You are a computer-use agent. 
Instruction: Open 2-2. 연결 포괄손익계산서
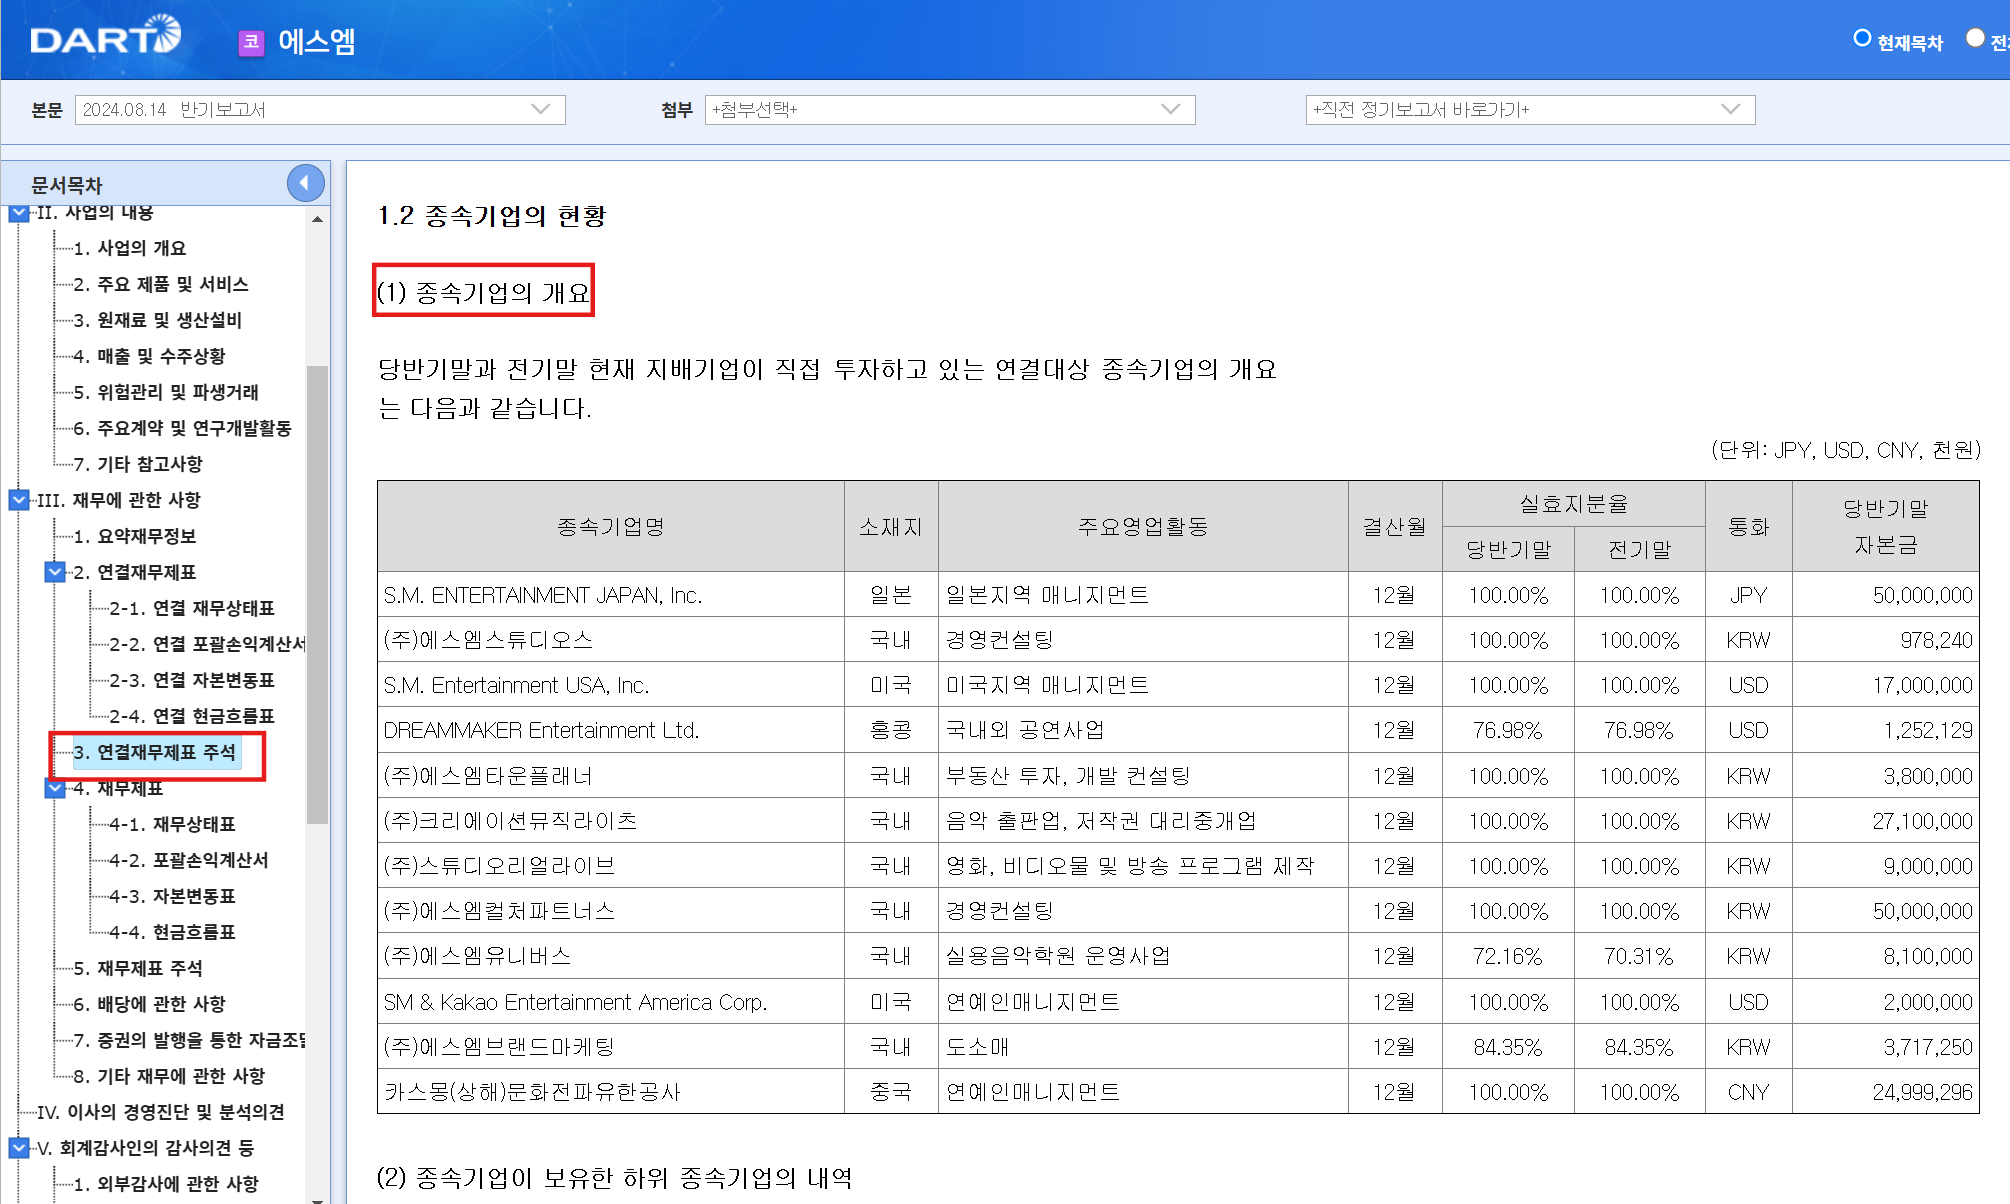coord(207,644)
